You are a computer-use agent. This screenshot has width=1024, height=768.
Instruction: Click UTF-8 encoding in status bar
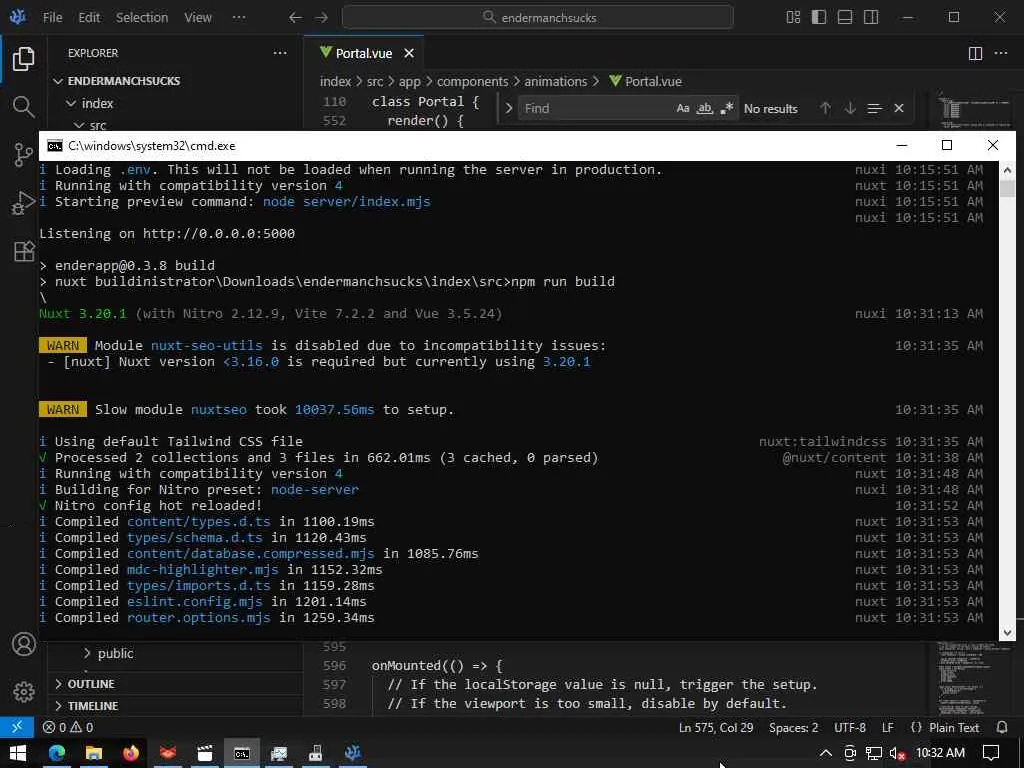click(x=850, y=728)
